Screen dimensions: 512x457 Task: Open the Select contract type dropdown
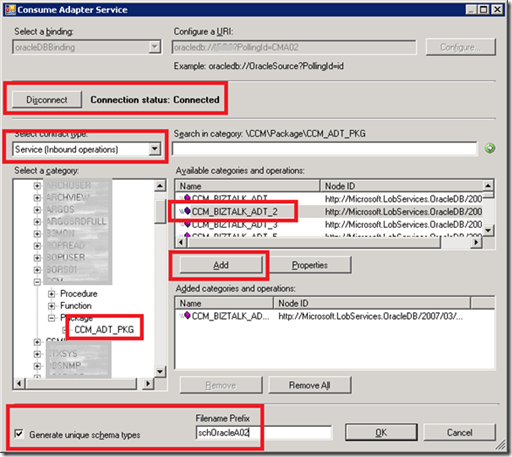pyautogui.click(x=155, y=149)
